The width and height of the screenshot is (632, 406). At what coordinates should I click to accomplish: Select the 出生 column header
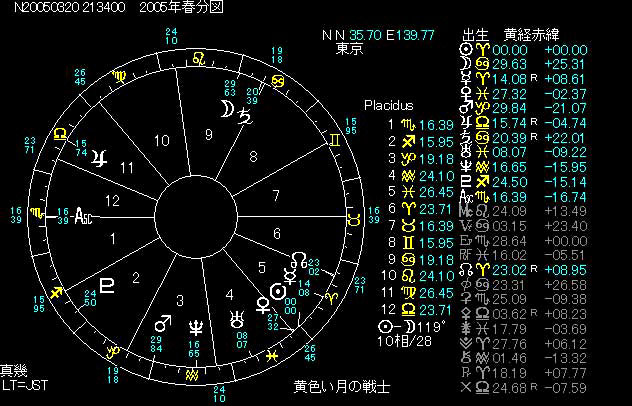tap(476, 34)
